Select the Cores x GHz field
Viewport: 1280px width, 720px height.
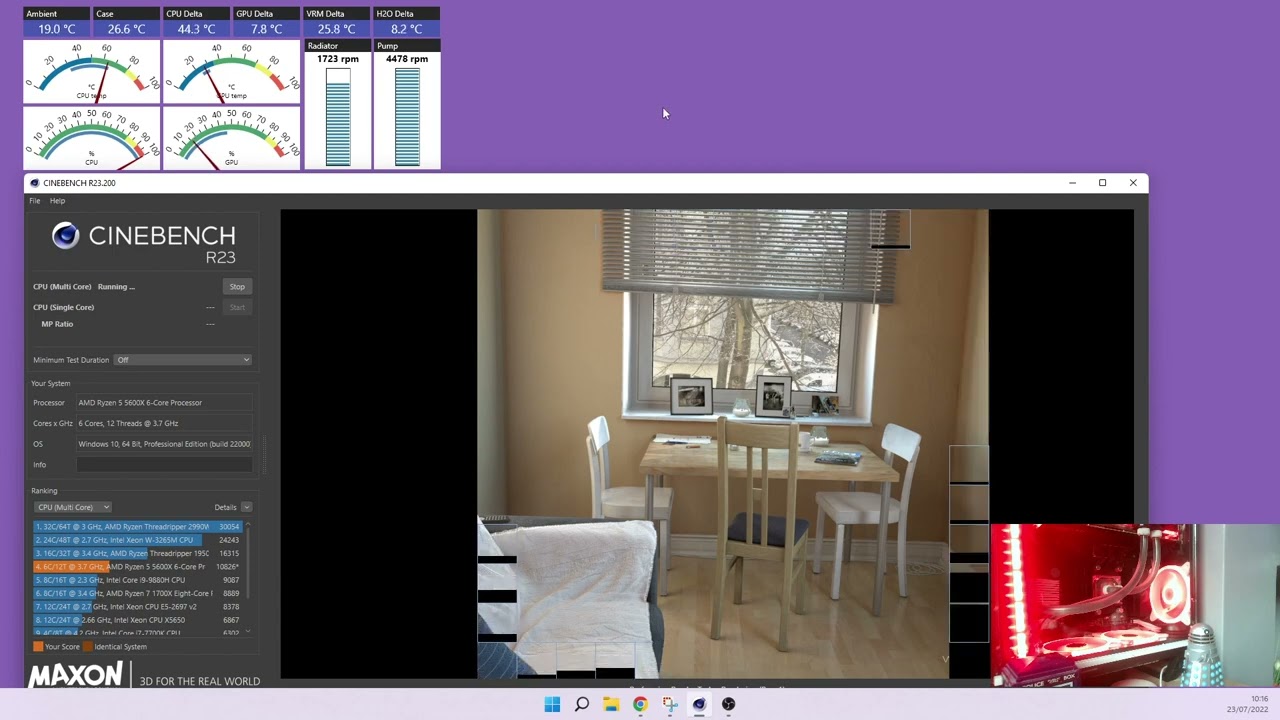coord(164,423)
